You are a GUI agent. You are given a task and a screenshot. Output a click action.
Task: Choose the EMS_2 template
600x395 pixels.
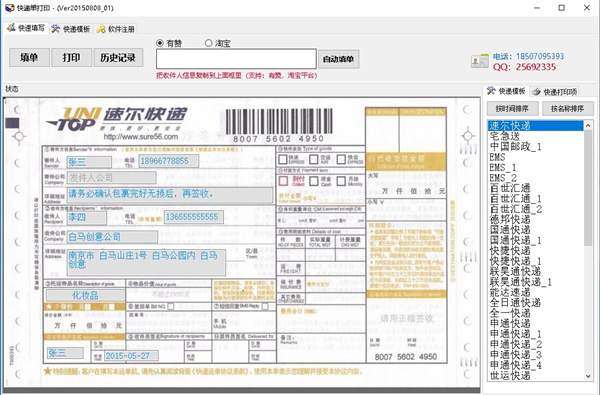pos(536,178)
